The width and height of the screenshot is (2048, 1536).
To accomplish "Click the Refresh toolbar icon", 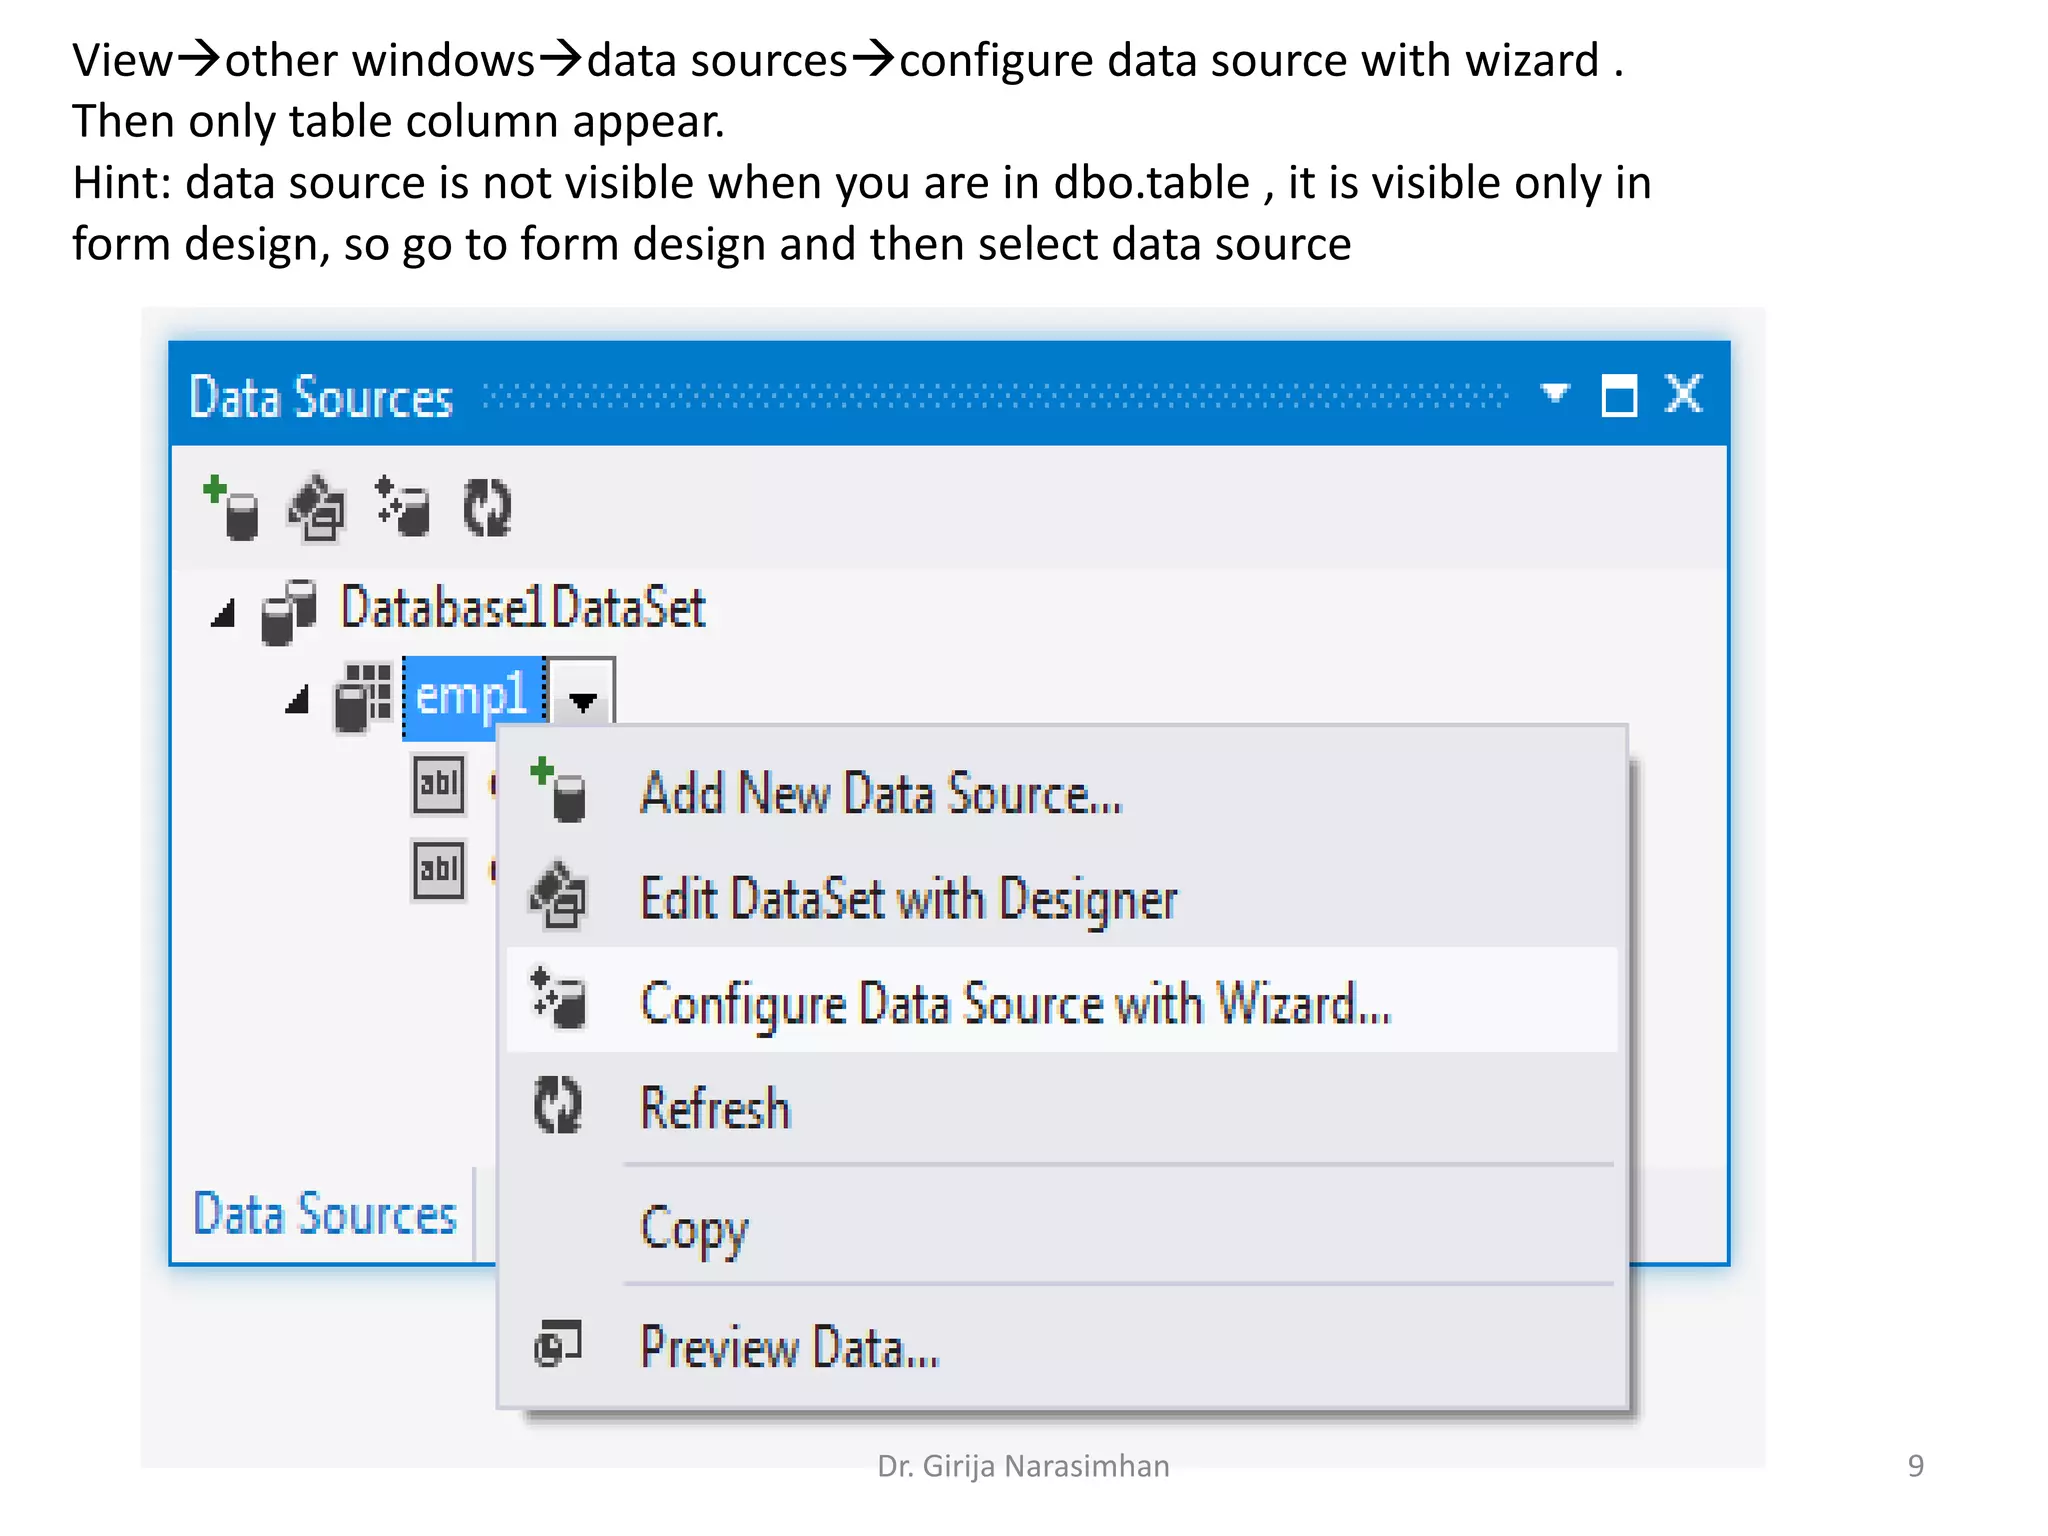I will tap(487, 509).
